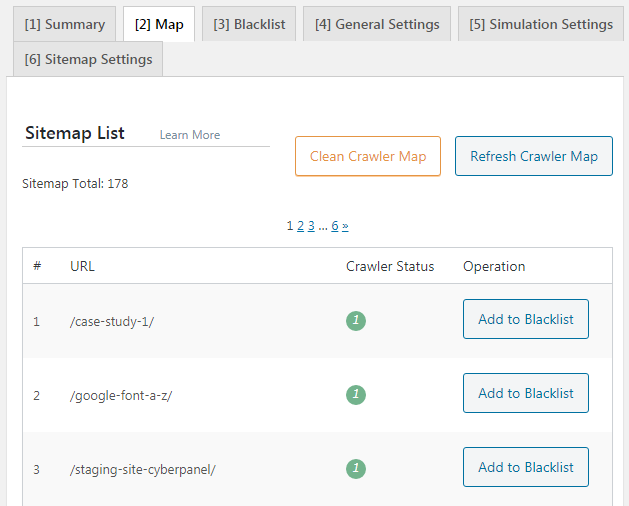Click Refresh Crawler Map button
The image size is (629, 506).
tap(534, 156)
